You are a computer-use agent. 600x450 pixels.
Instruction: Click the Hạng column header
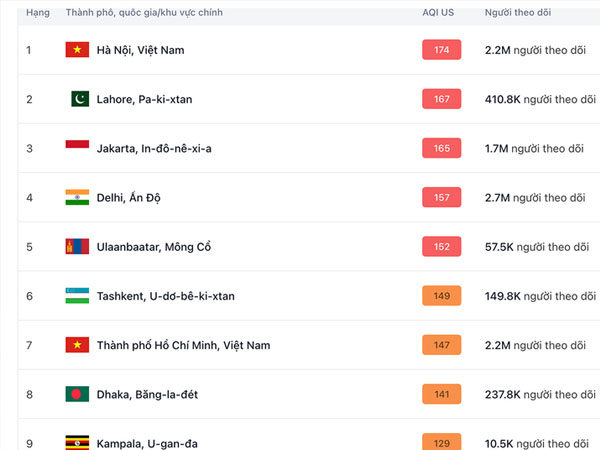pos(37,12)
